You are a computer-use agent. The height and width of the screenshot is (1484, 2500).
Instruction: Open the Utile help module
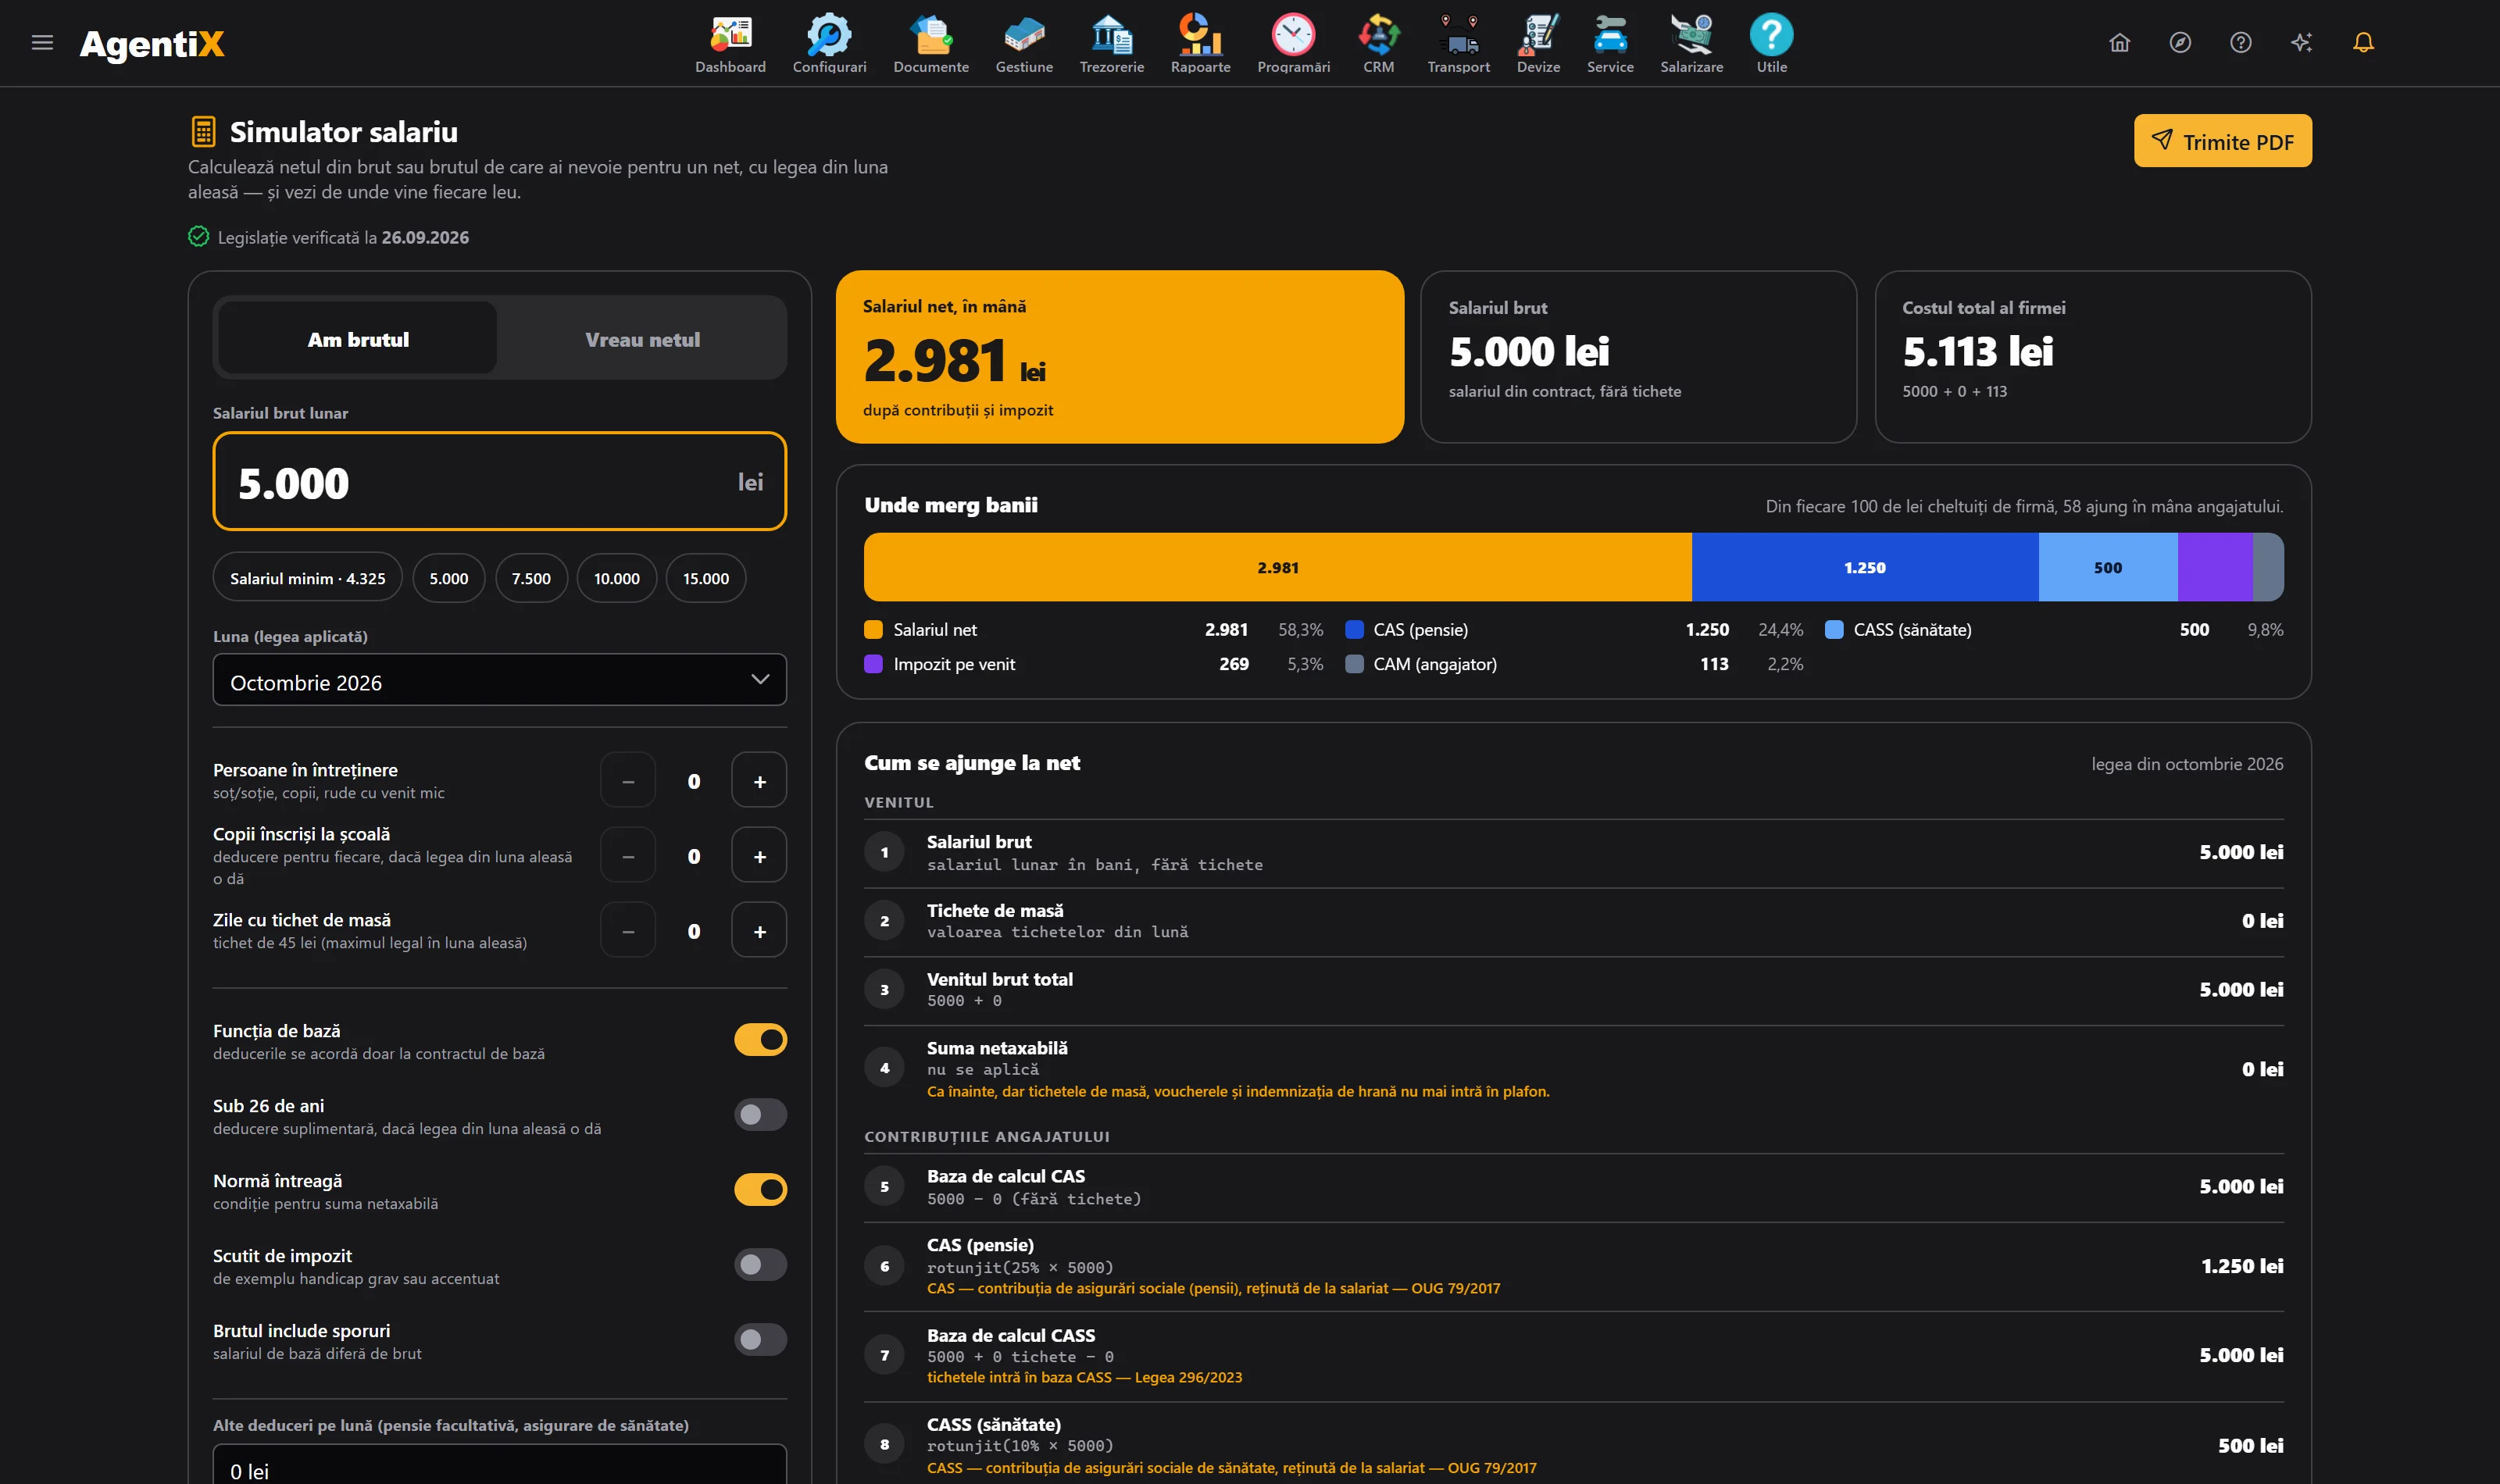(x=1771, y=44)
